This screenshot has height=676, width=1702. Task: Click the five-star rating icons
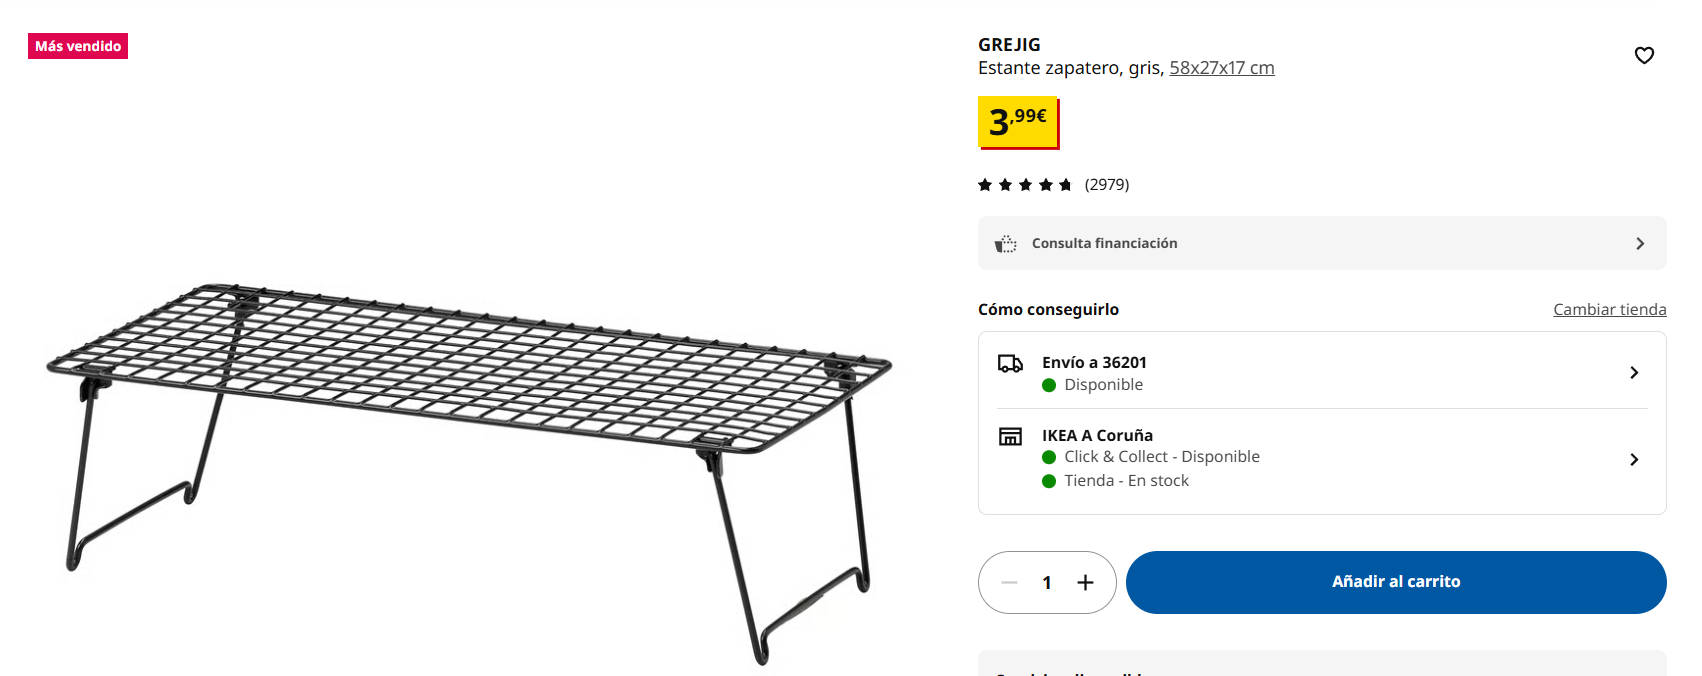pyautogui.click(x=1025, y=185)
